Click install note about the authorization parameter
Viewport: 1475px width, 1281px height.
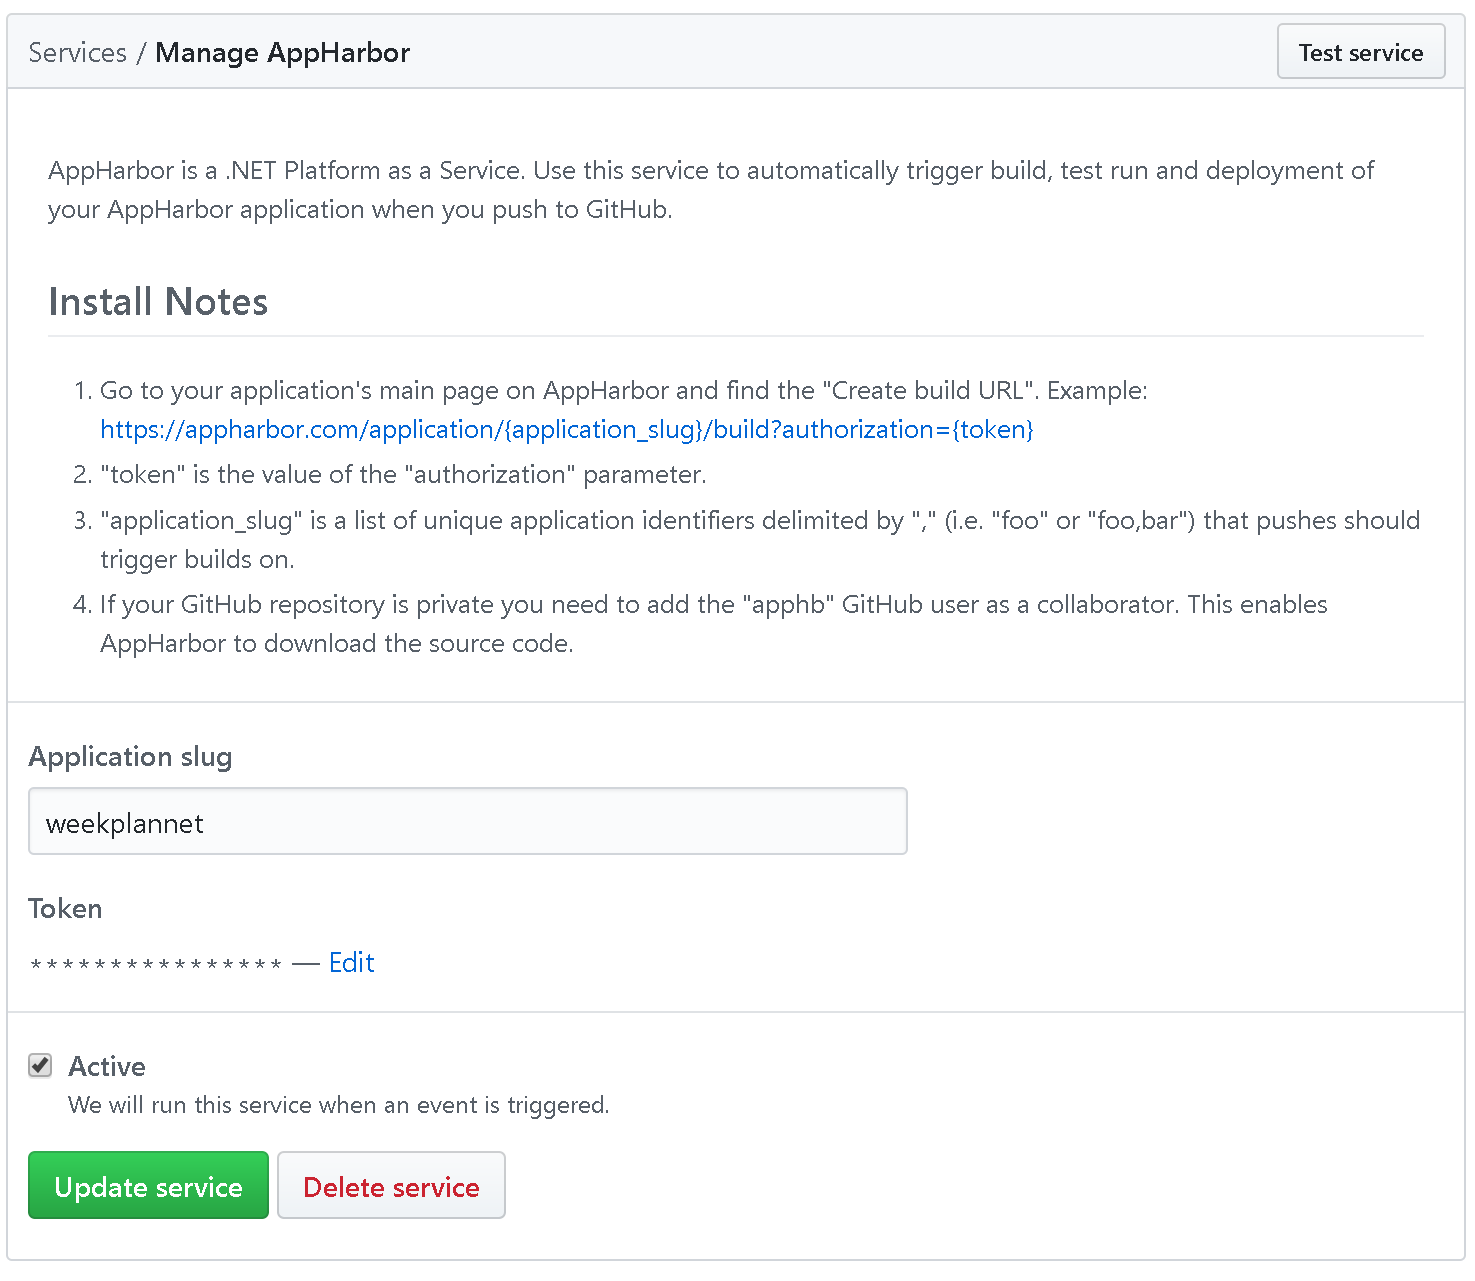(403, 475)
